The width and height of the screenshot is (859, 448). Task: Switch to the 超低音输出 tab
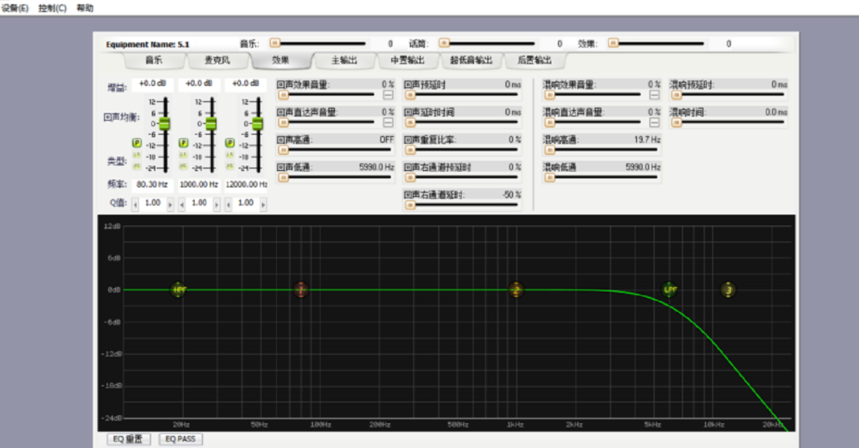pos(471,60)
